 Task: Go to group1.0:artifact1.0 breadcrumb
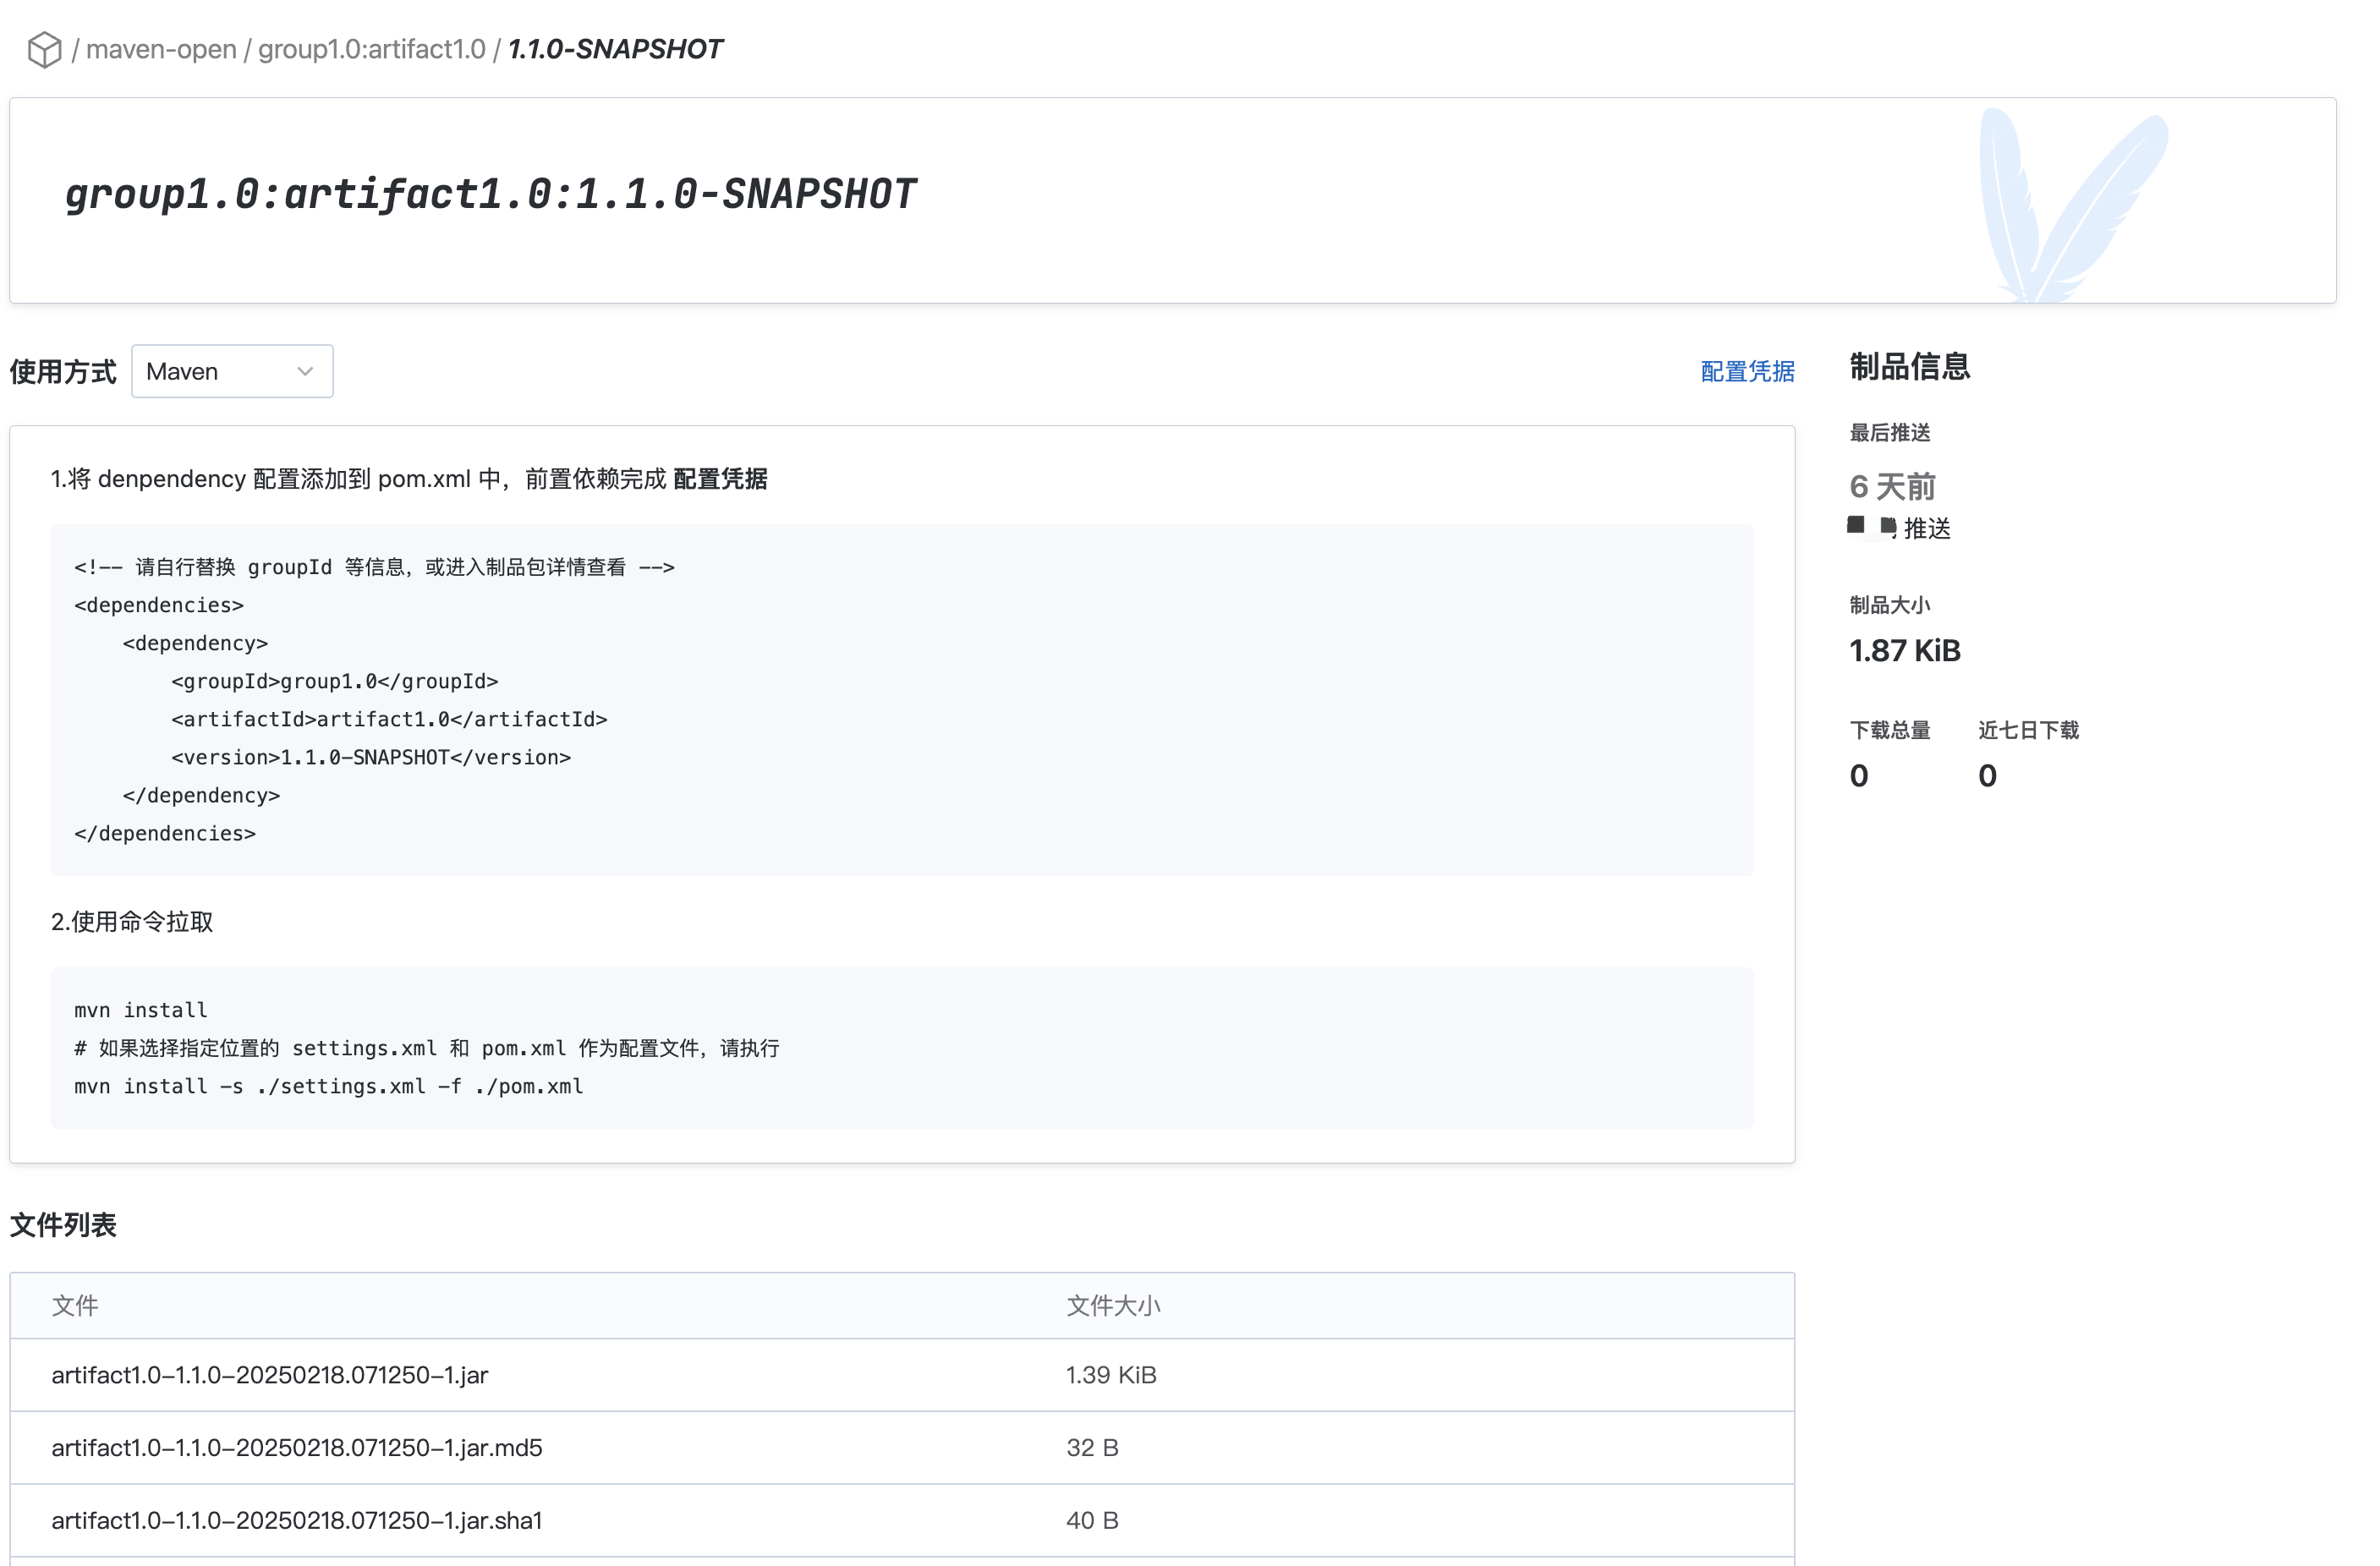coord(371,49)
